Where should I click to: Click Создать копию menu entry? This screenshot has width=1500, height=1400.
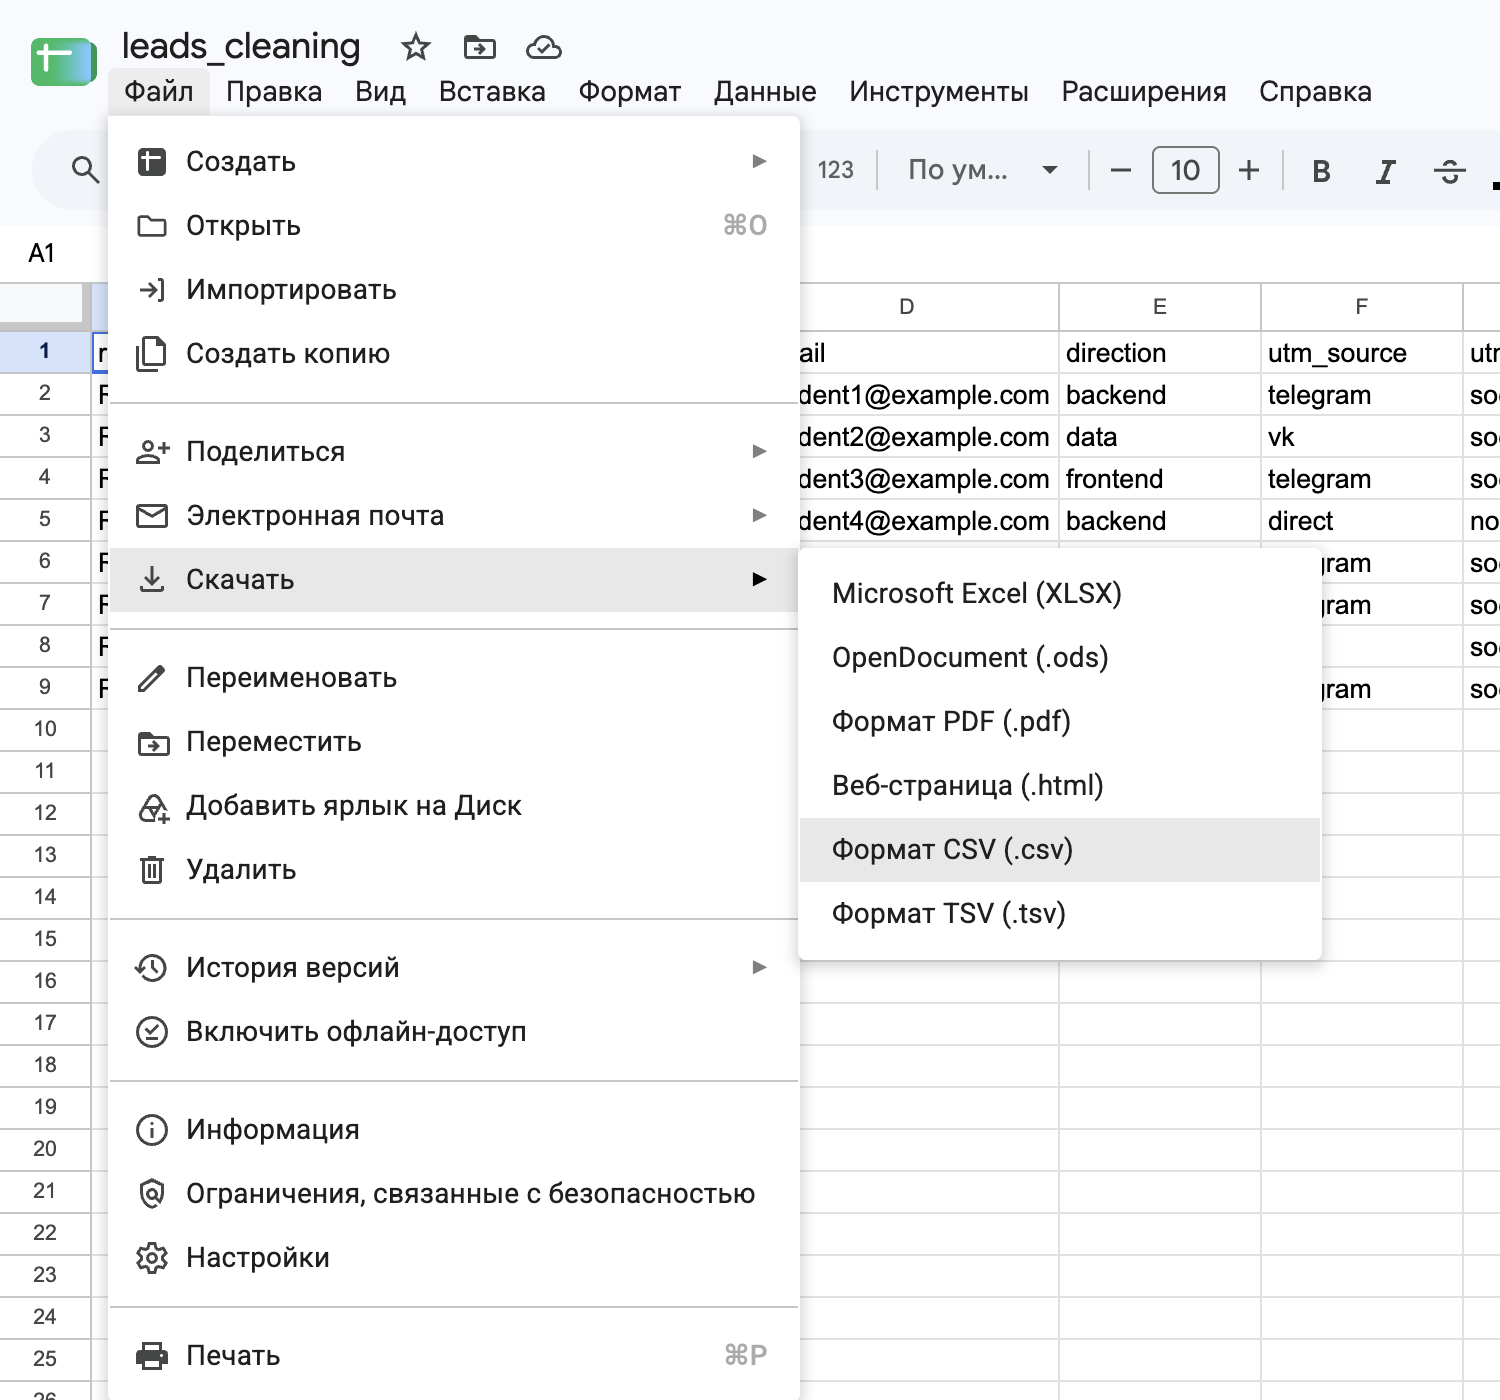453,354
